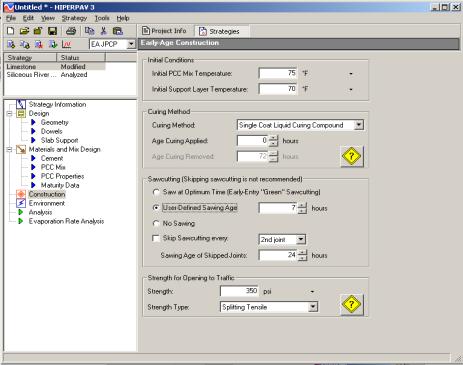Click the first strategy icon in second toolbar row

11,44
